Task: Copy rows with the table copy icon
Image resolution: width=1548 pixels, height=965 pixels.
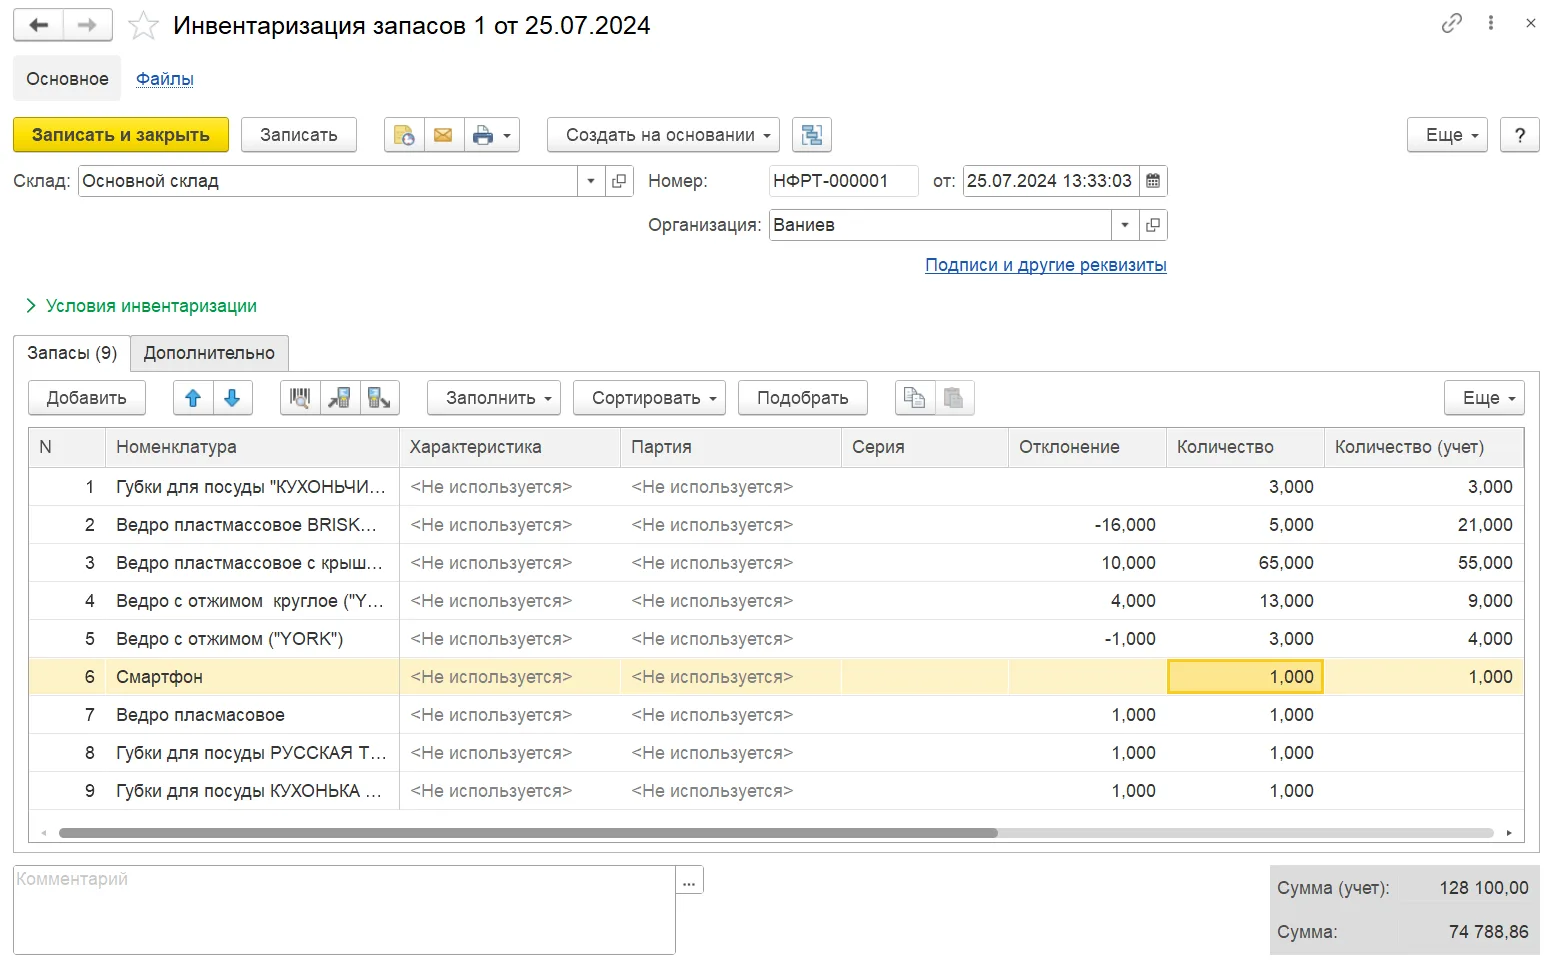Action: pyautogui.click(x=914, y=398)
